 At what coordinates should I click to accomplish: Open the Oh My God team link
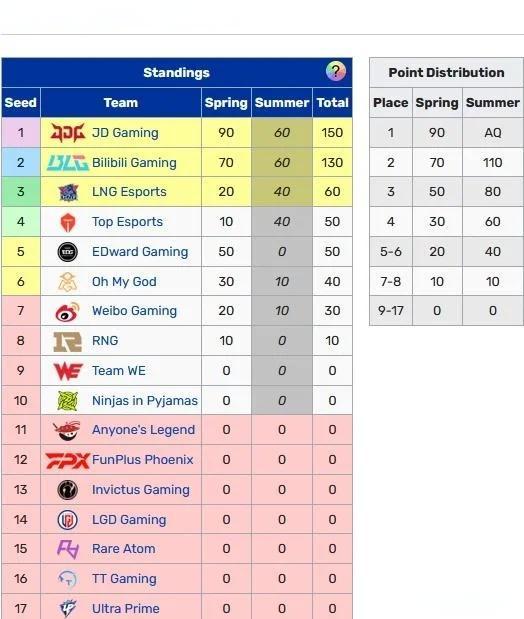pyautogui.click(x=124, y=281)
